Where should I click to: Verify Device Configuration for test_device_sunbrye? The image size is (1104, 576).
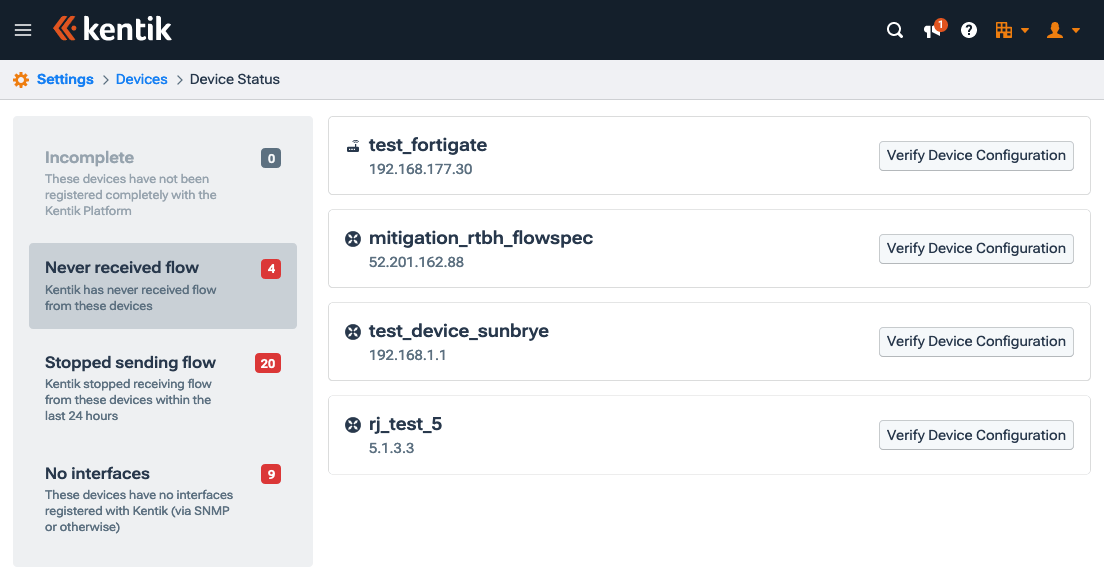pyautogui.click(x=976, y=341)
